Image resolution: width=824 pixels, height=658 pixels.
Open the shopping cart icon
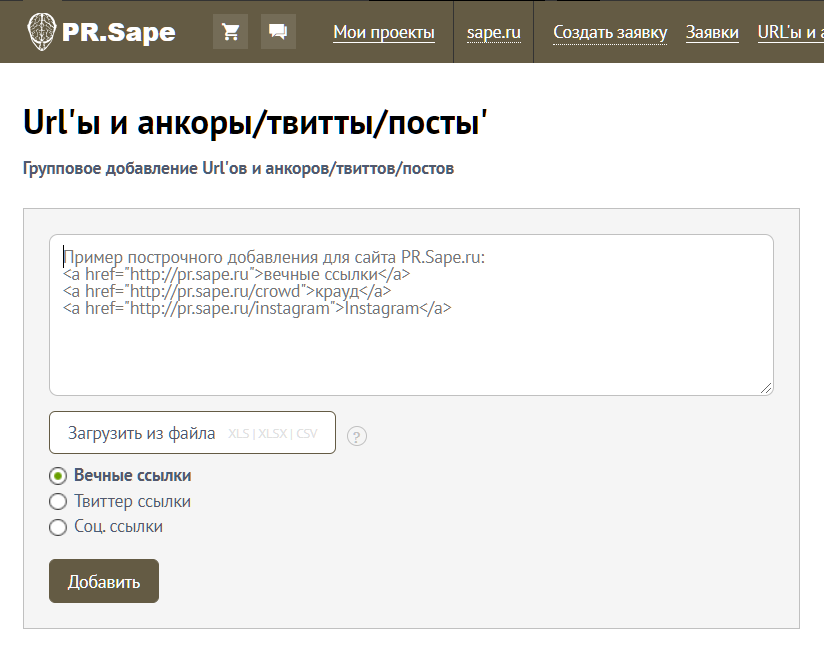[x=230, y=32]
